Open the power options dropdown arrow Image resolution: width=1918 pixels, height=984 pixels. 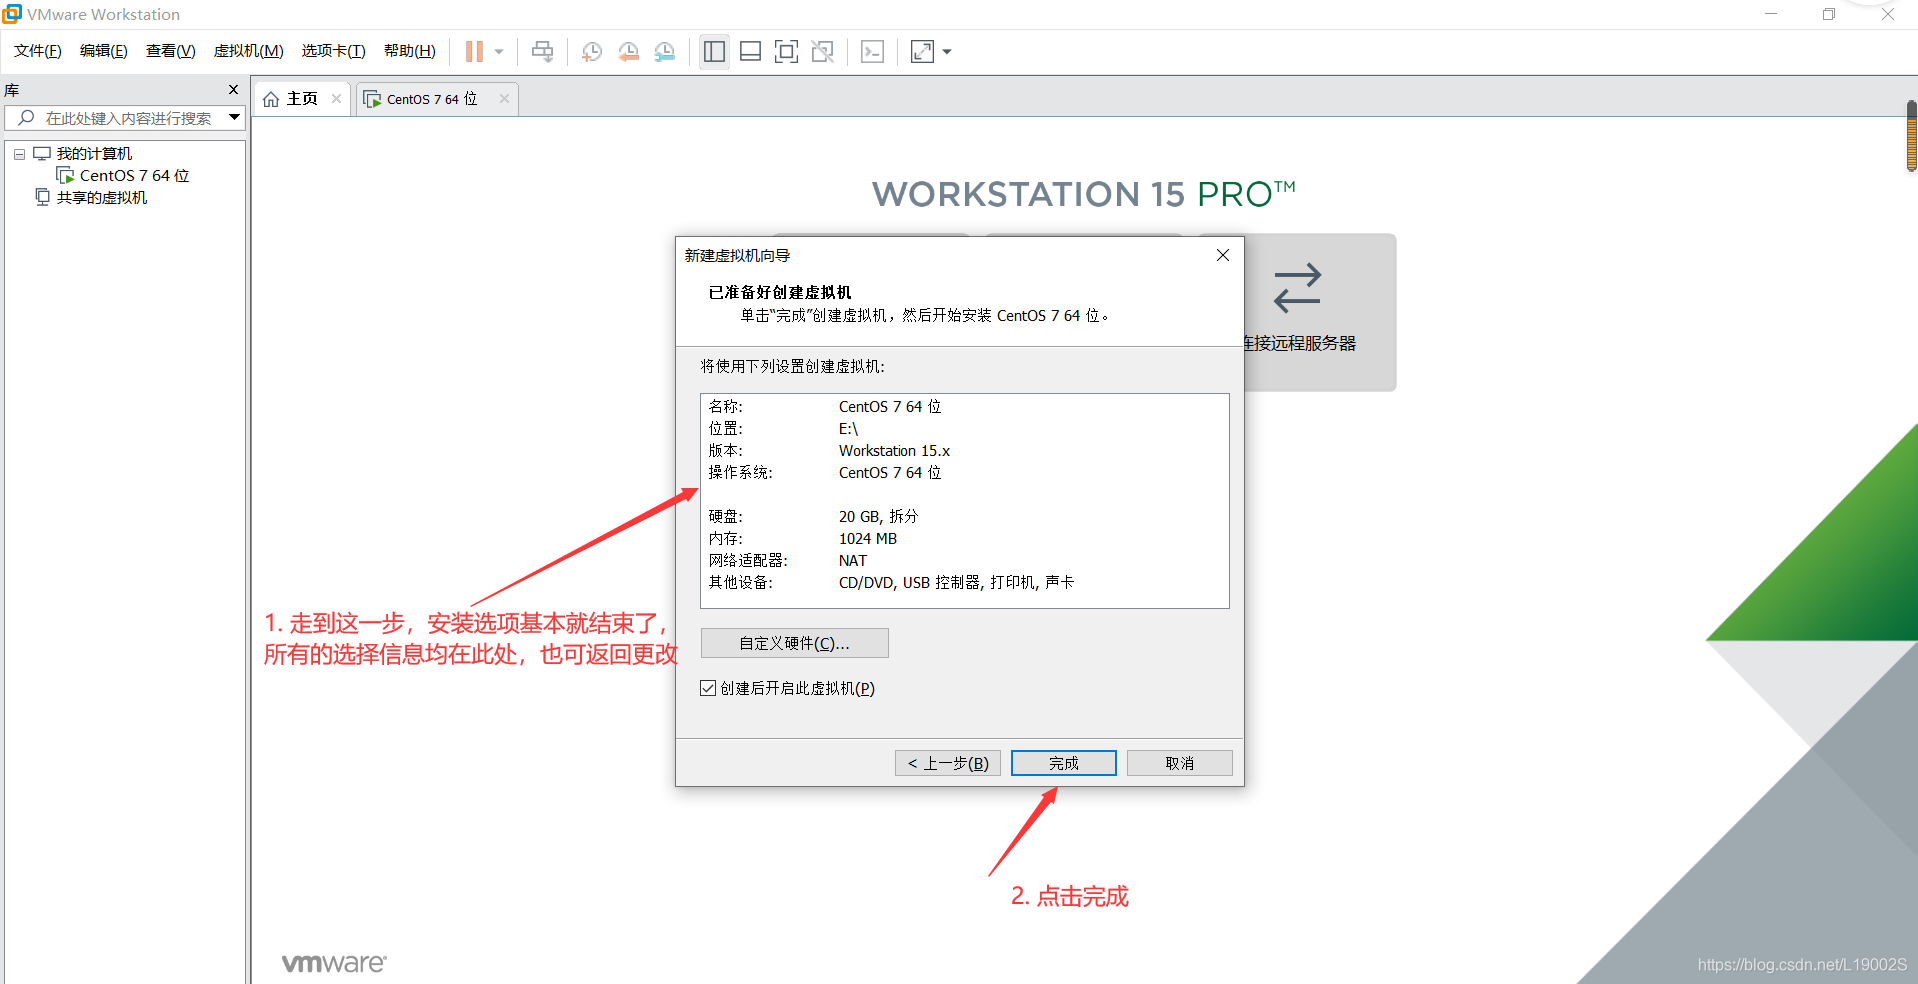click(498, 51)
